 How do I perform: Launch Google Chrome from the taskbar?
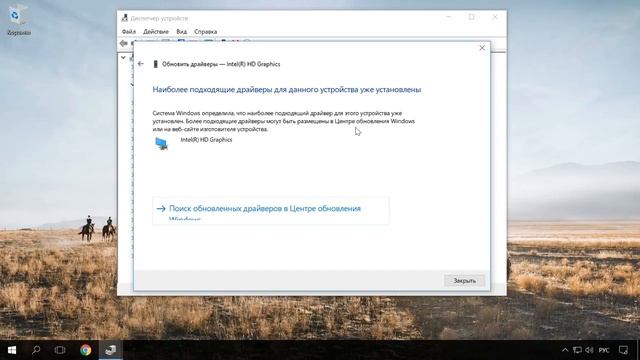(x=86, y=350)
